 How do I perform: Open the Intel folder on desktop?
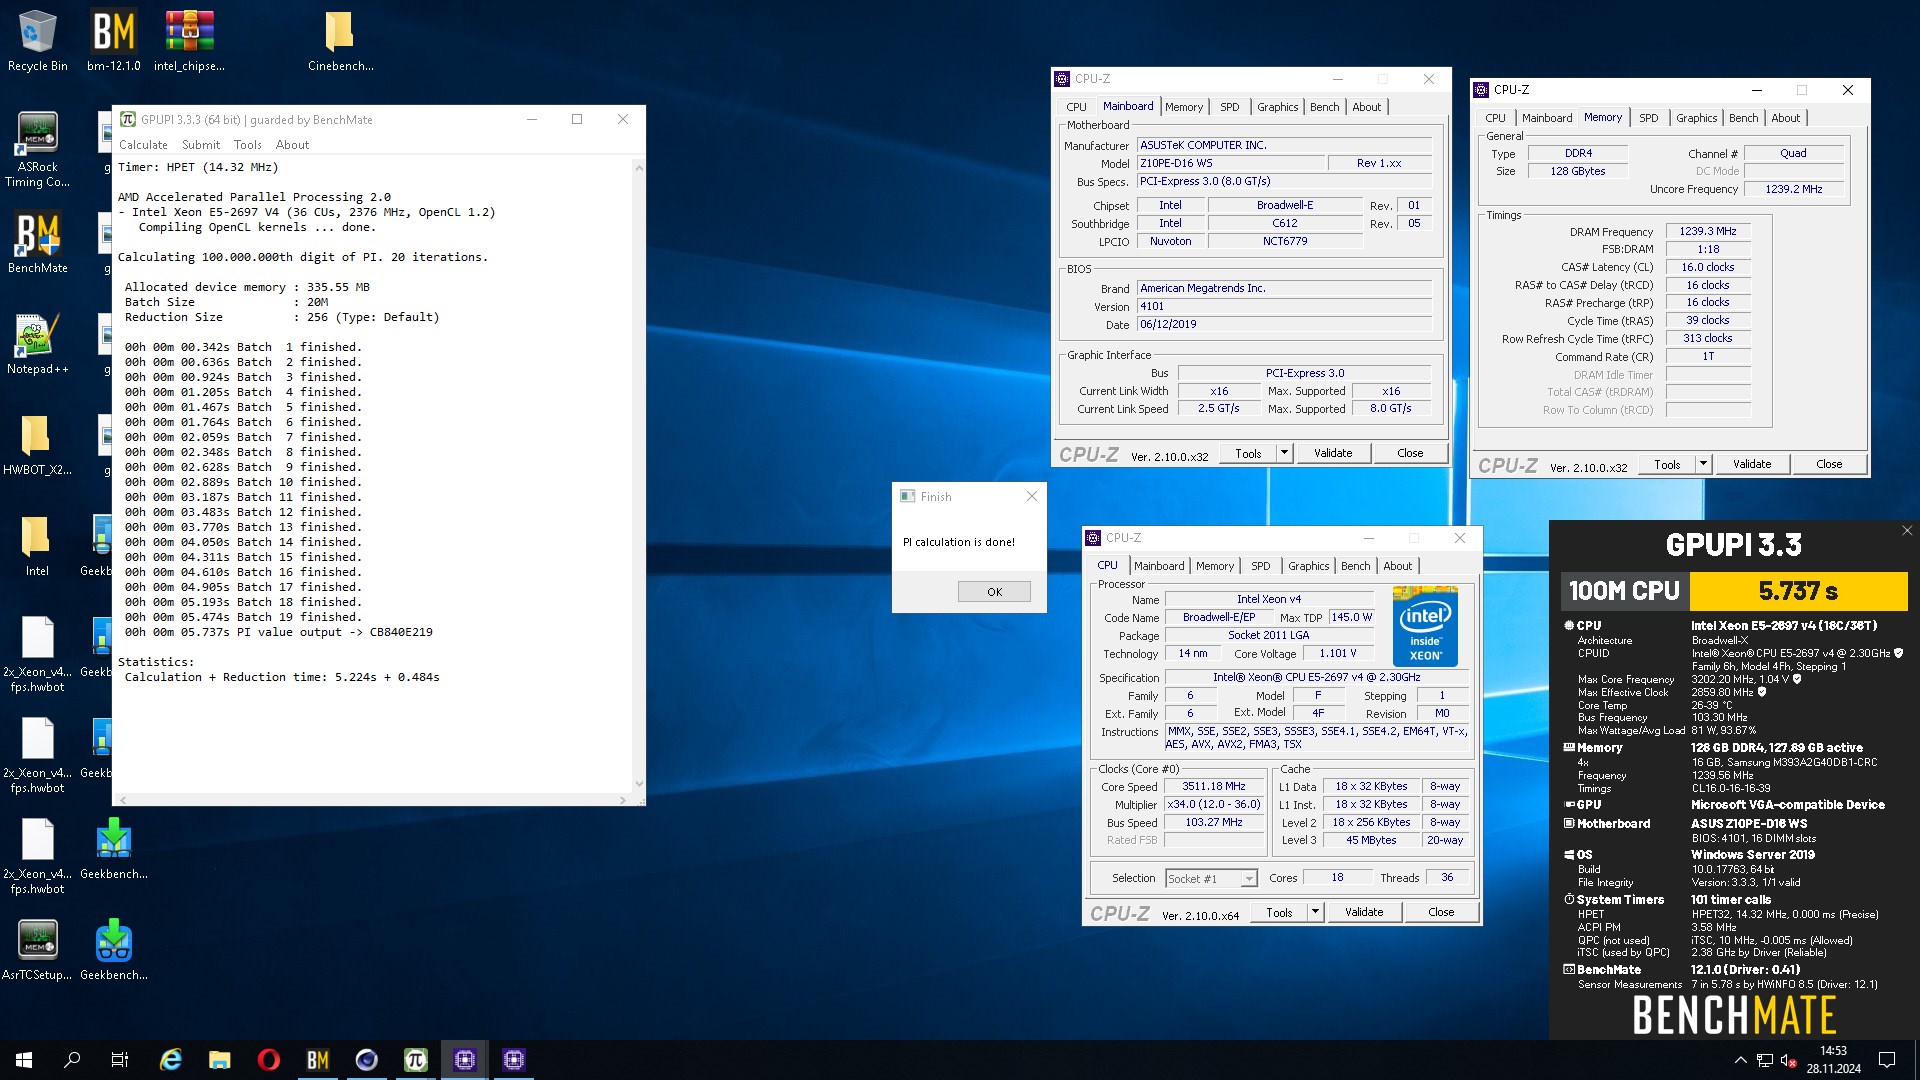click(x=37, y=546)
